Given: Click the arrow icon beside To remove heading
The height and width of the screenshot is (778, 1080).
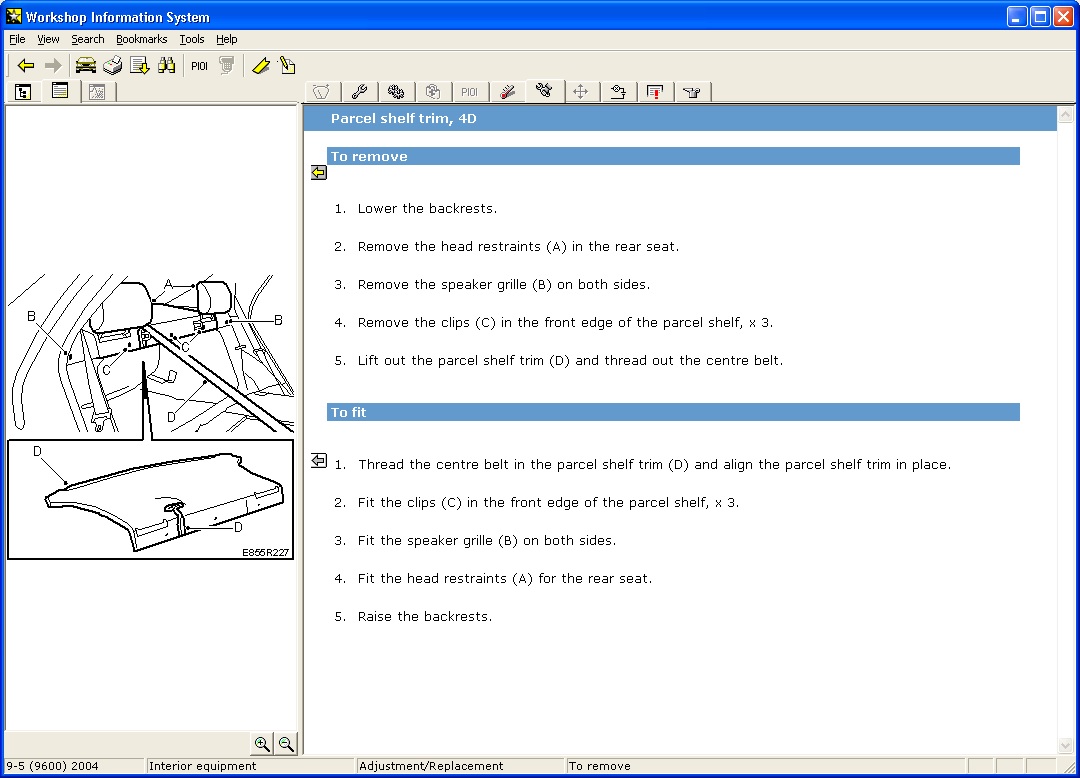Looking at the screenshot, I should pos(319,173).
